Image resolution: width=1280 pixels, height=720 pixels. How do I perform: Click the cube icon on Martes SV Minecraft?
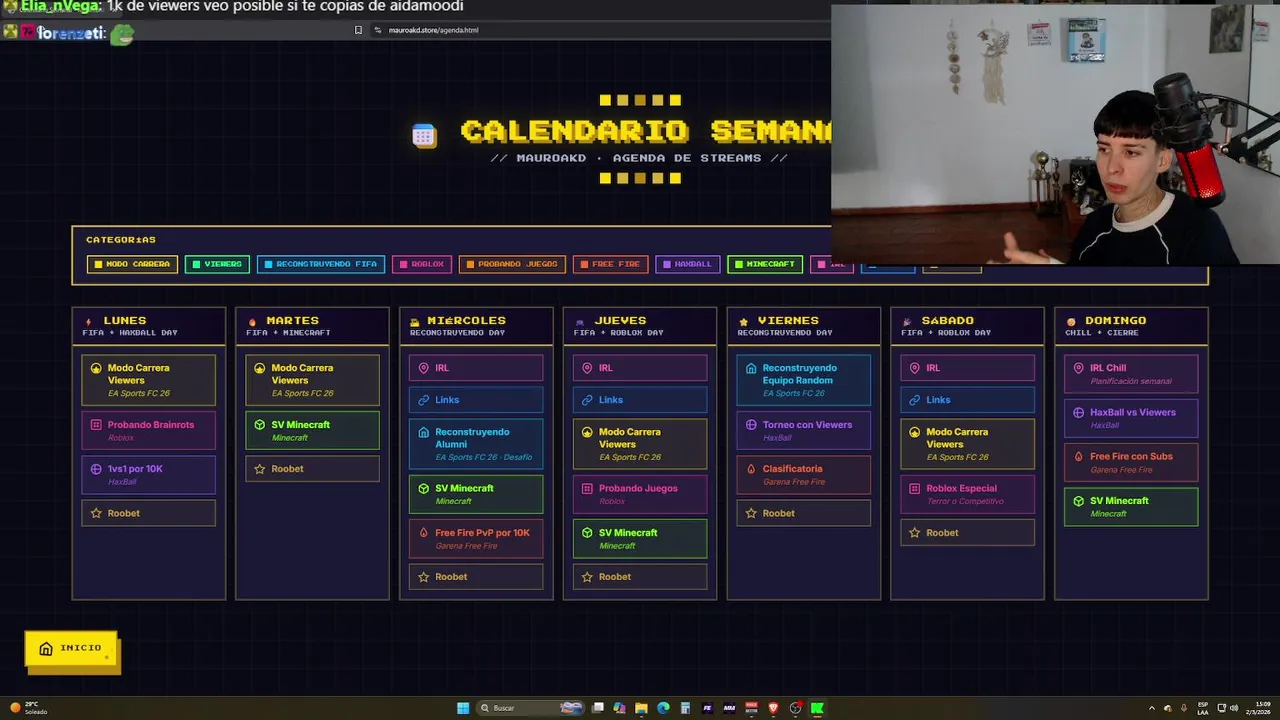(x=260, y=425)
